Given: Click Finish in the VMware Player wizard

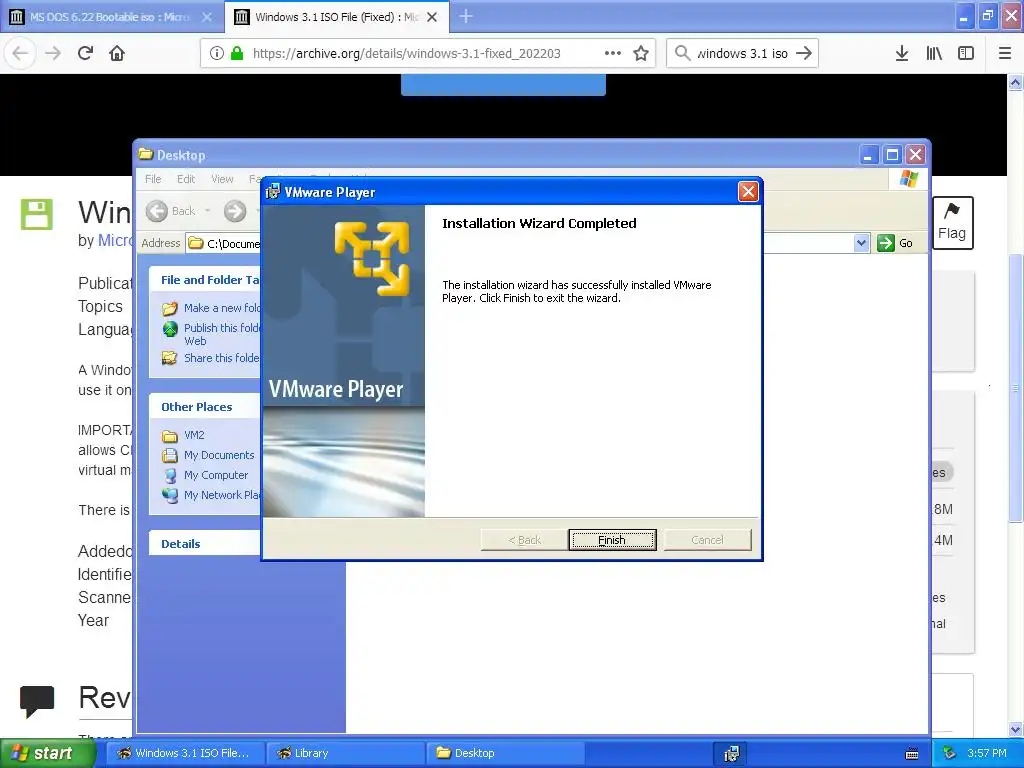Looking at the screenshot, I should point(612,539).
